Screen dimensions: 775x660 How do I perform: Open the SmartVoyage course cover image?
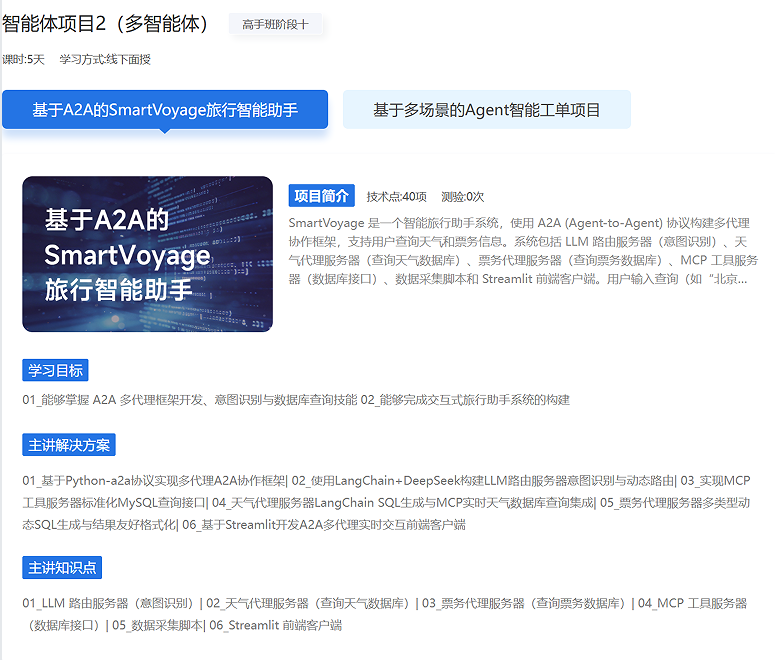click(x=147, y=254)
